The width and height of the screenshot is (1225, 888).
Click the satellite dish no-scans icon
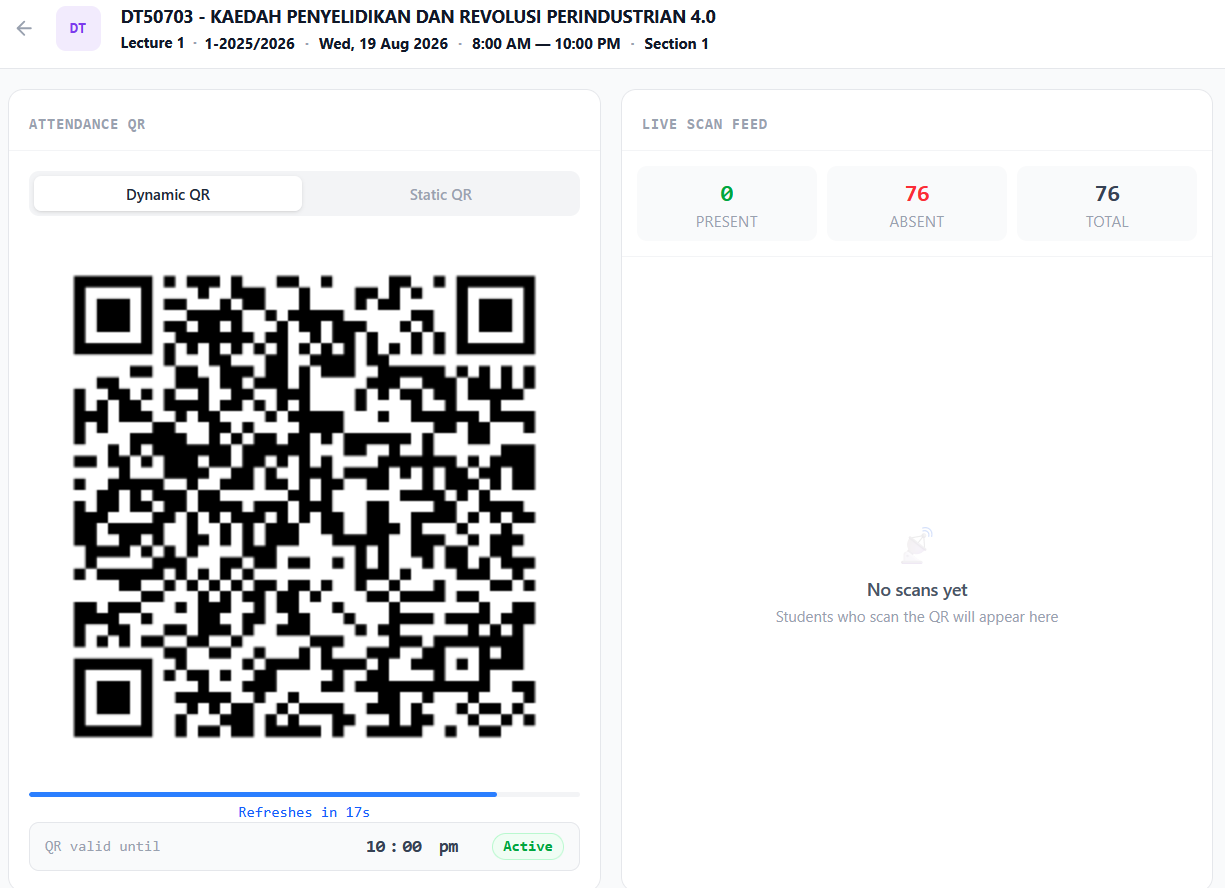click(917, 546)
